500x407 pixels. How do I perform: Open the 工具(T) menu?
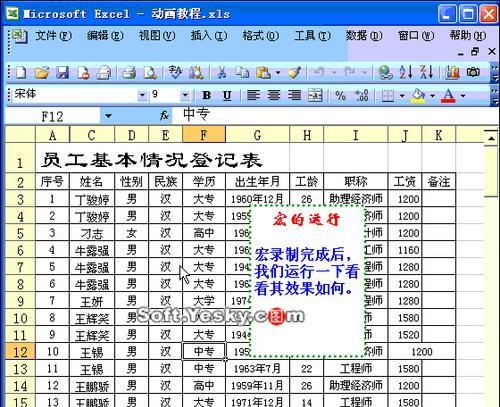coord(312,35)
